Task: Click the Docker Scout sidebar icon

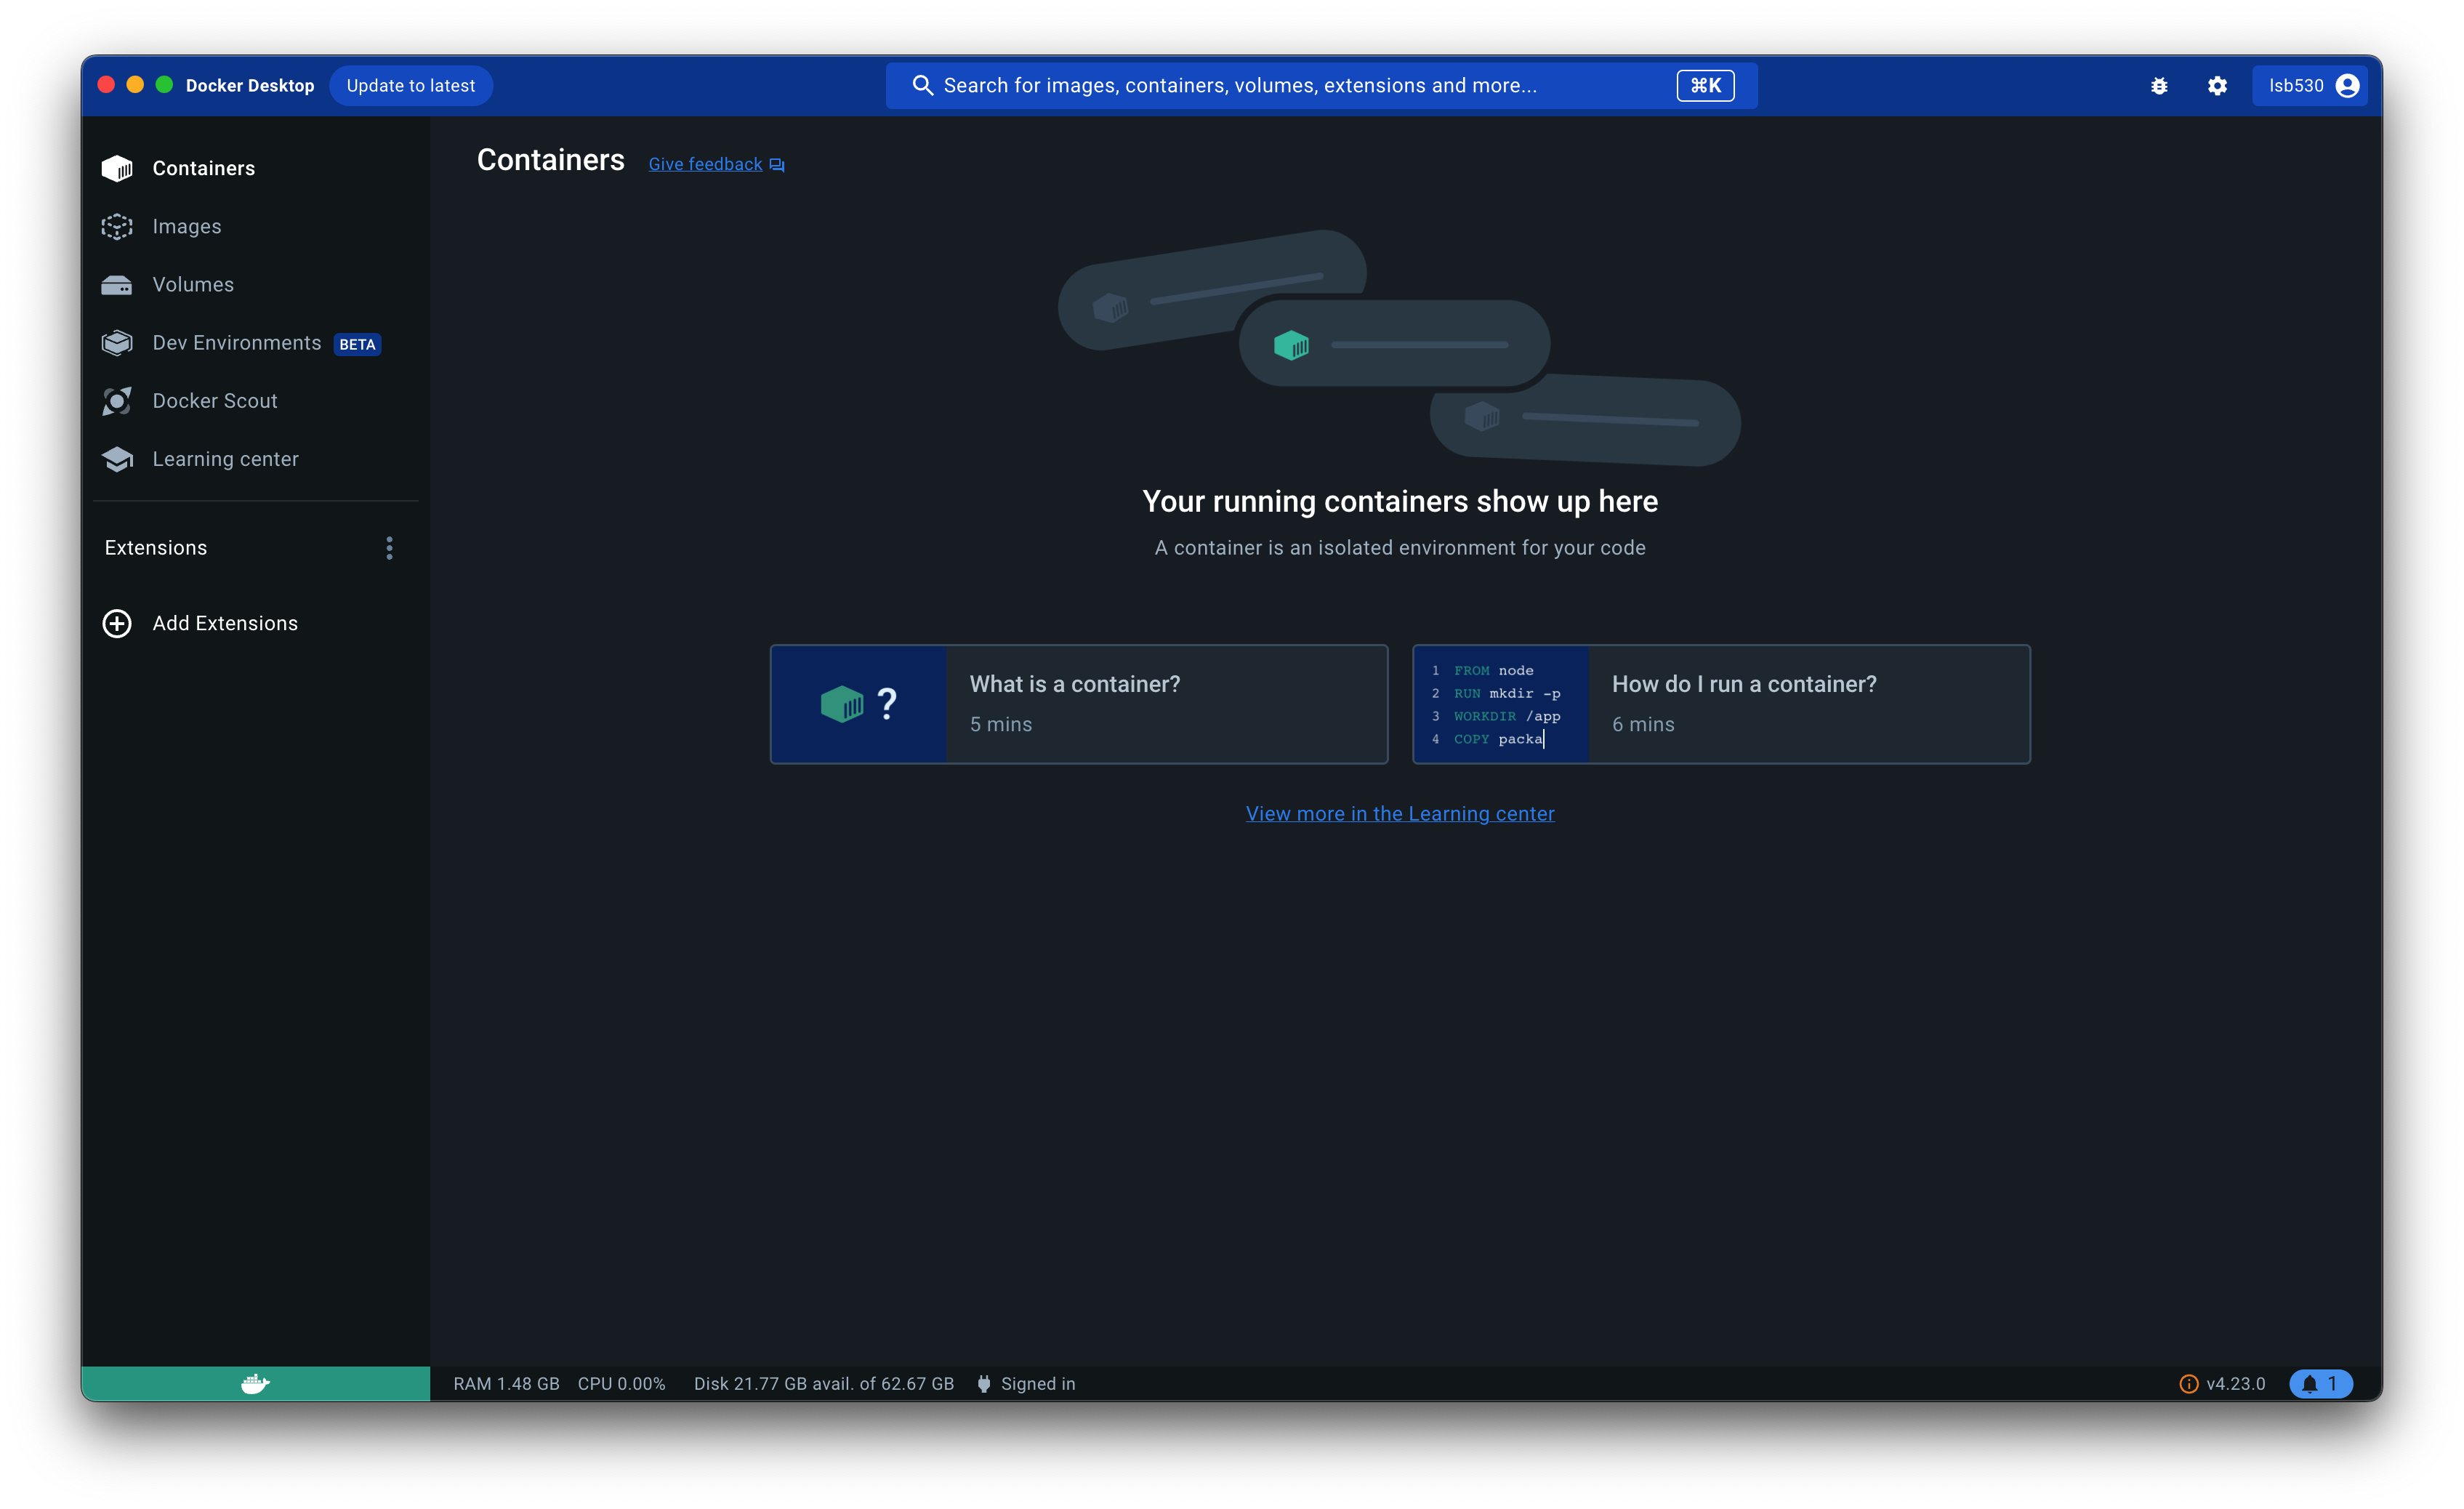Action: pyautogui.click(x=117, y=401)
